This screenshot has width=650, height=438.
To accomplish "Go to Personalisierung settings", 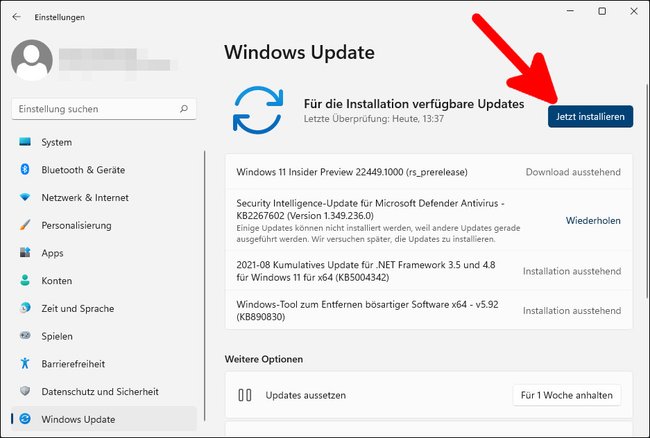I will coord(104,225).
